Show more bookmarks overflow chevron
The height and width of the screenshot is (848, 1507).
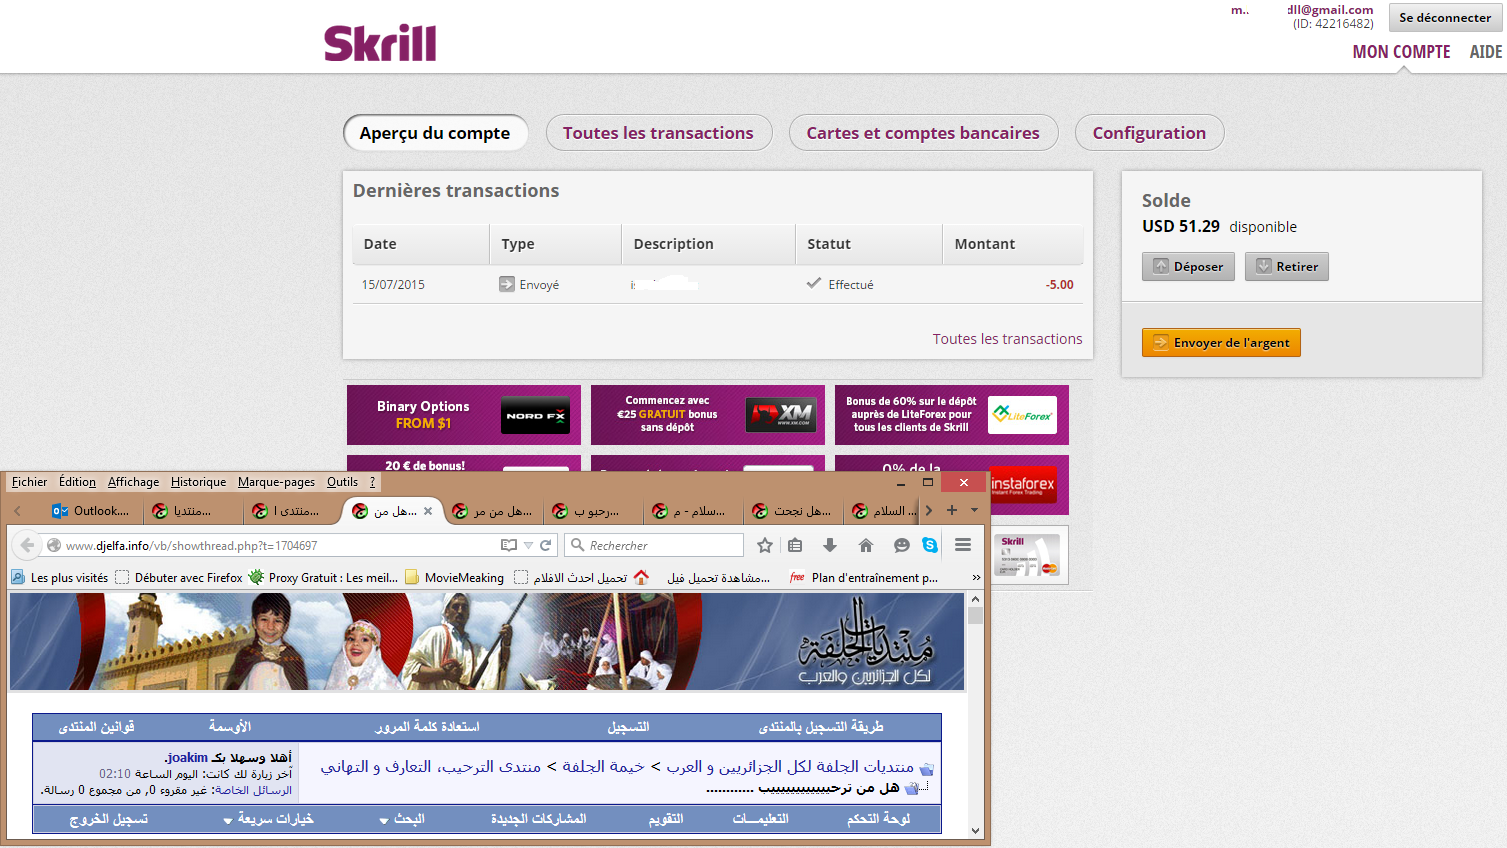(x=976, y=577)
